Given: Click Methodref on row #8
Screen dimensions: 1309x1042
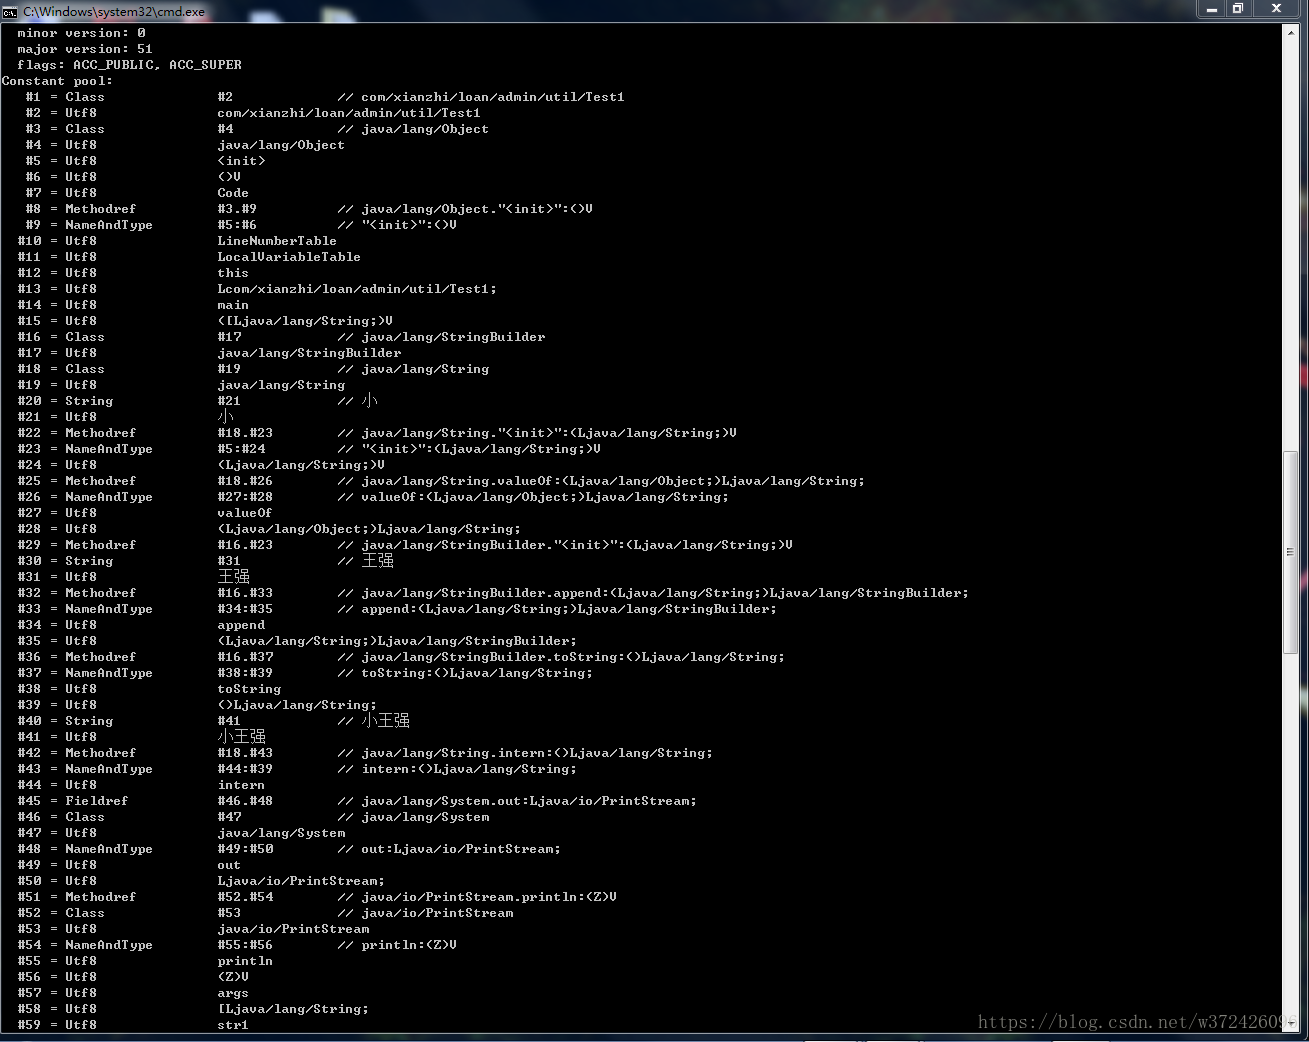Looking at the screenshot, I should pyautogui.click(x=101, y=209).
